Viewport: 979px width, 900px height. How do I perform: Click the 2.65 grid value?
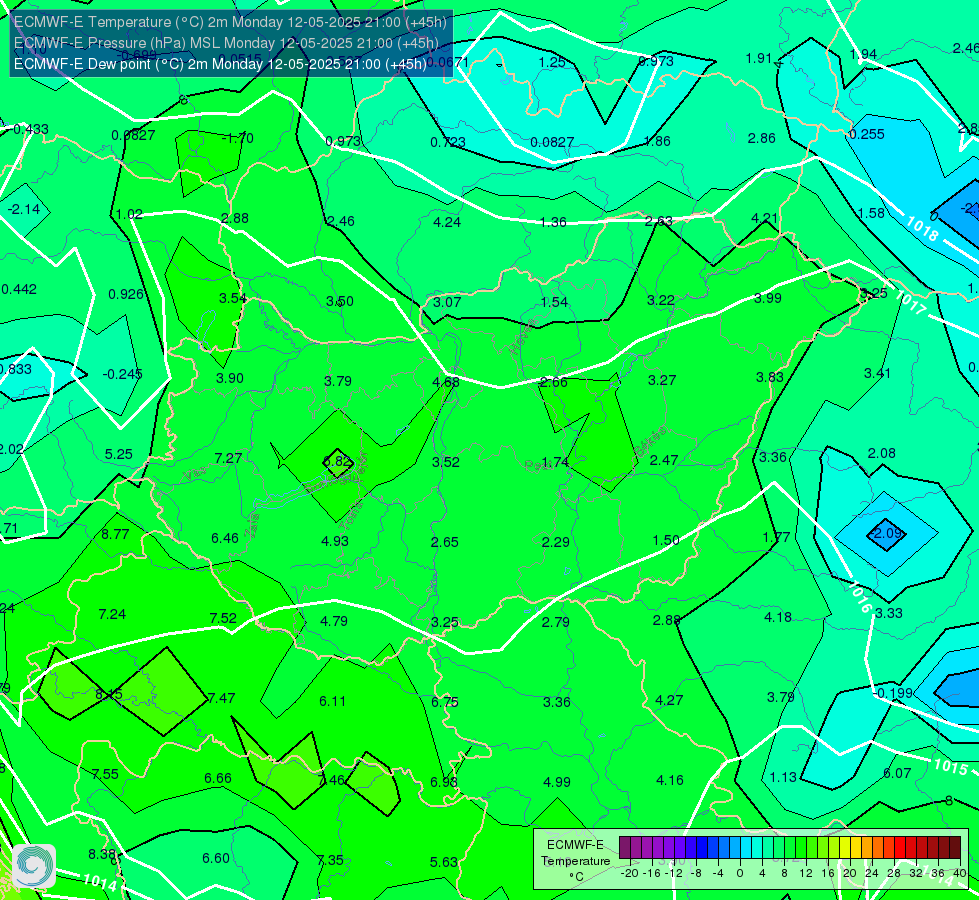445,541
